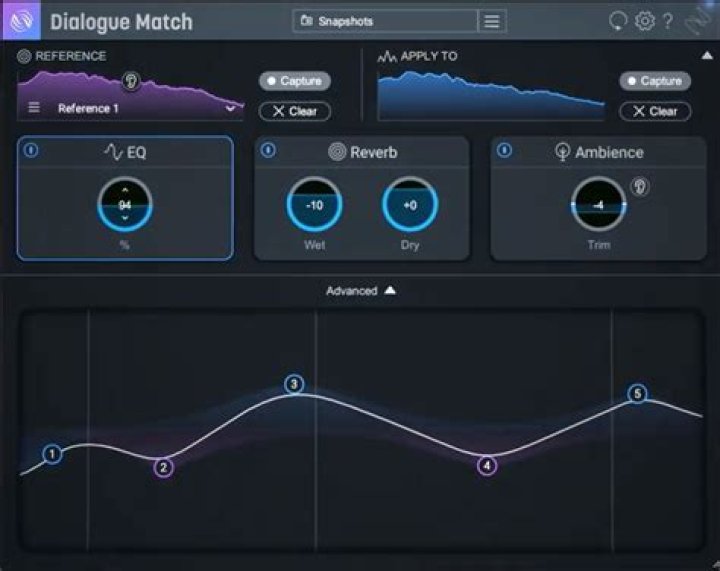Open the settings gear icon

[645, 21]
